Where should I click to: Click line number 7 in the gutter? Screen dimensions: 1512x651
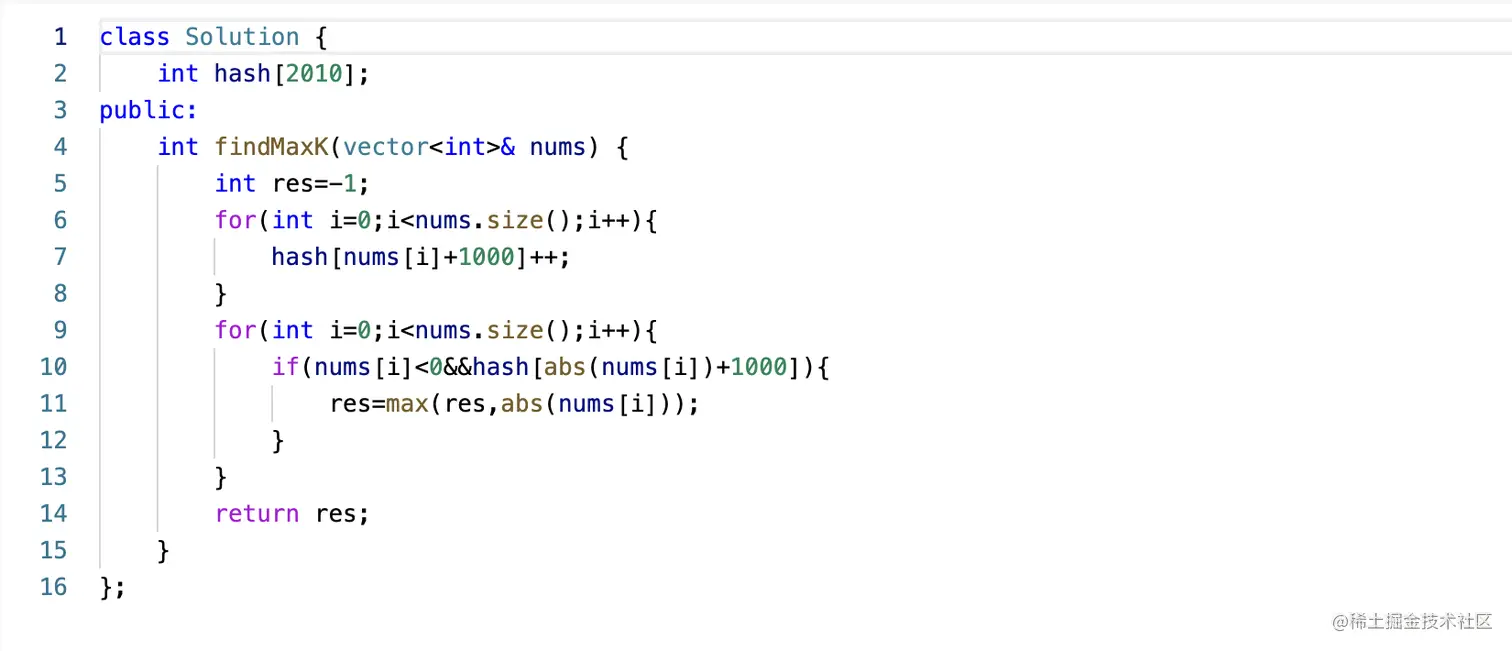click(x=60, y=257)
